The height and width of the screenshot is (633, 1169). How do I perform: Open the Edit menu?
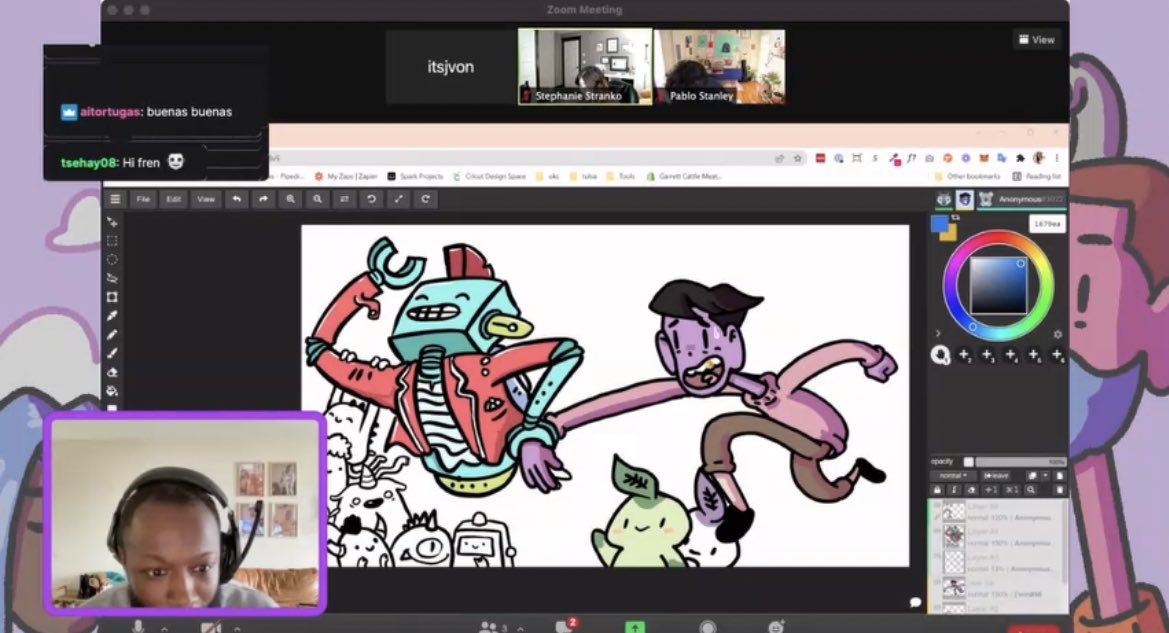[x=174, y=199]
